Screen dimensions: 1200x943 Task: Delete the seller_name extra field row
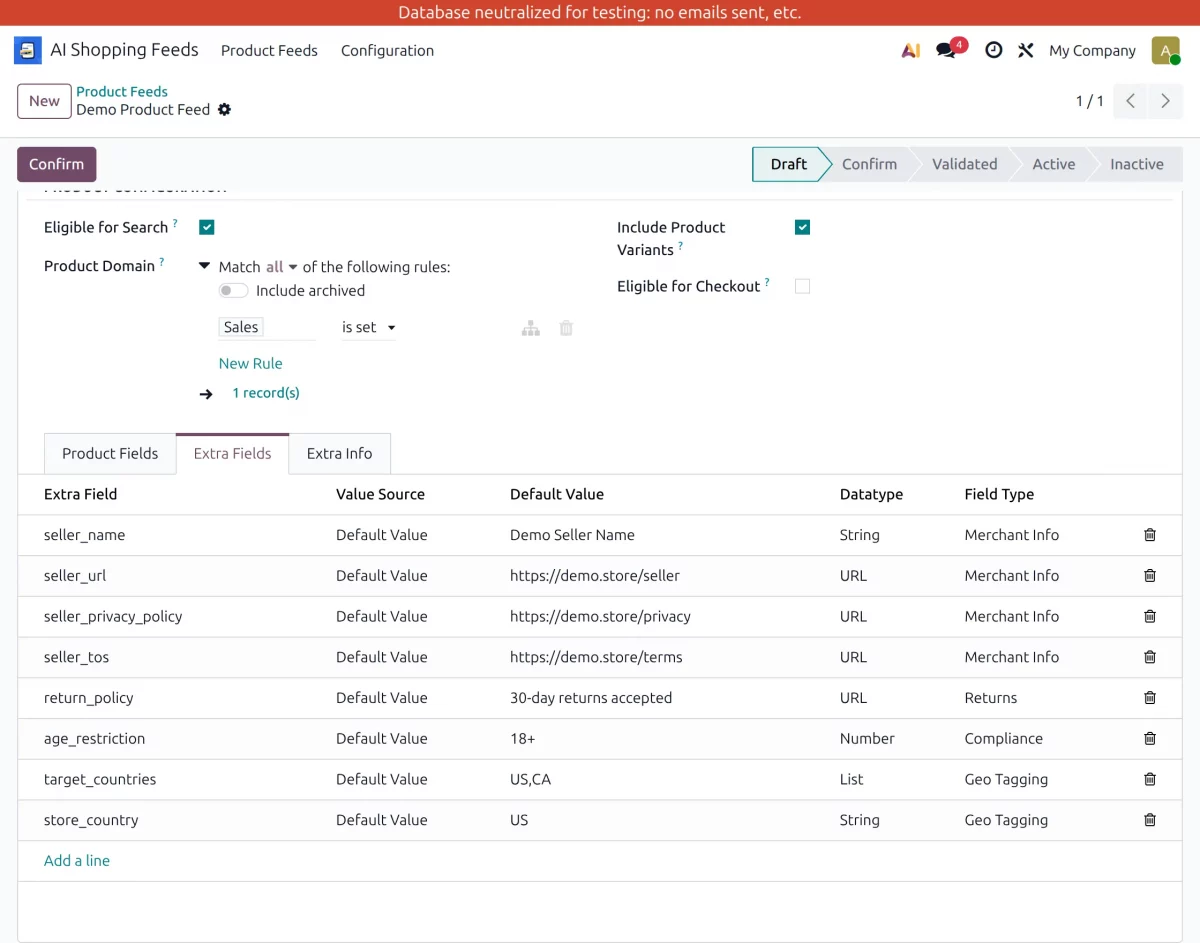click(x=1149, y=535)
